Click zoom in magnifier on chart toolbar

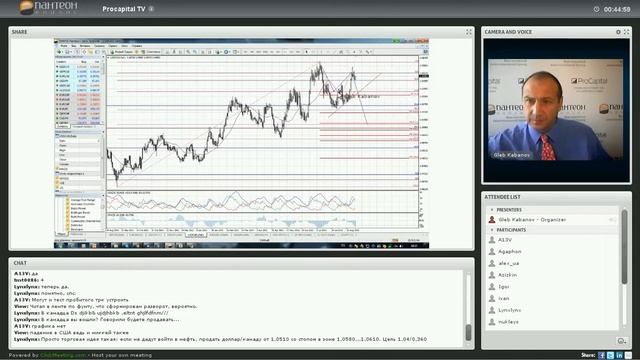(x=188, y=52)
